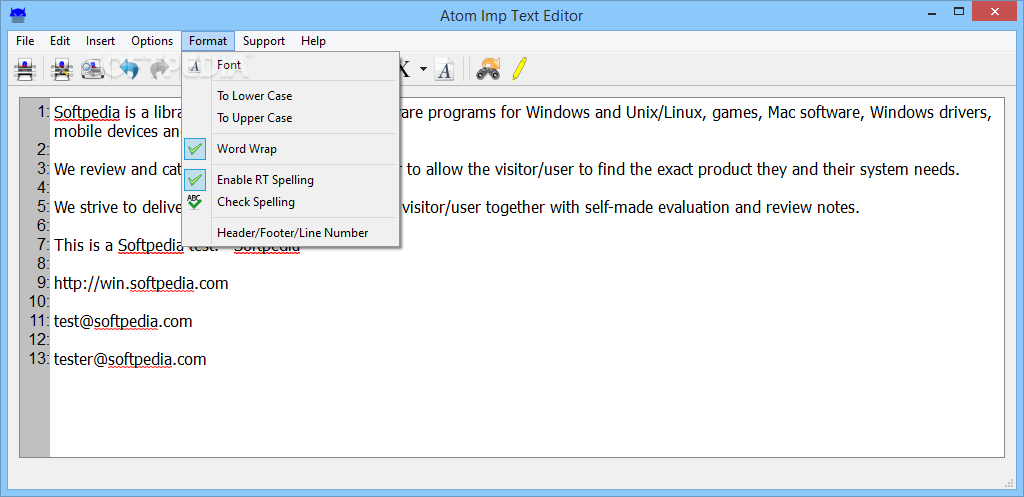
Task: Click the http://win.softpedia.com line
Action: 141,283
